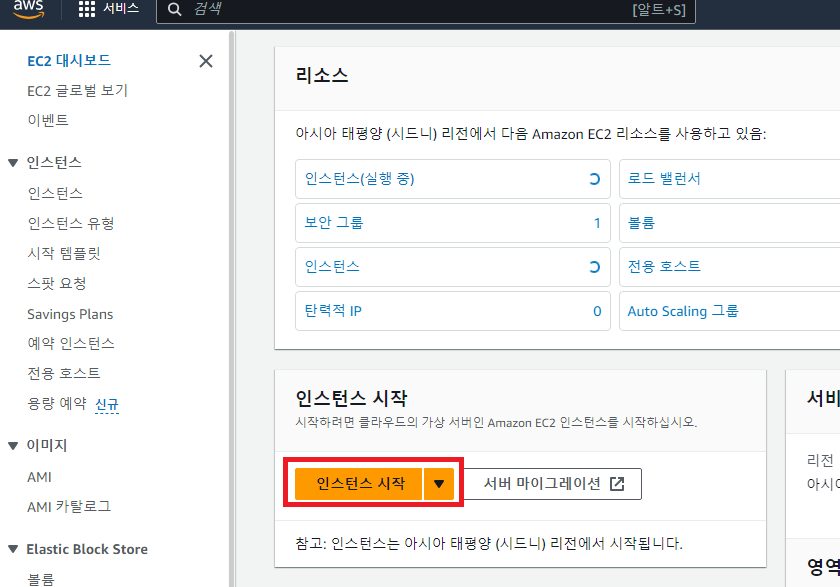Open 스팟 요청 page

pyautogui.click(x=57, y=283)
